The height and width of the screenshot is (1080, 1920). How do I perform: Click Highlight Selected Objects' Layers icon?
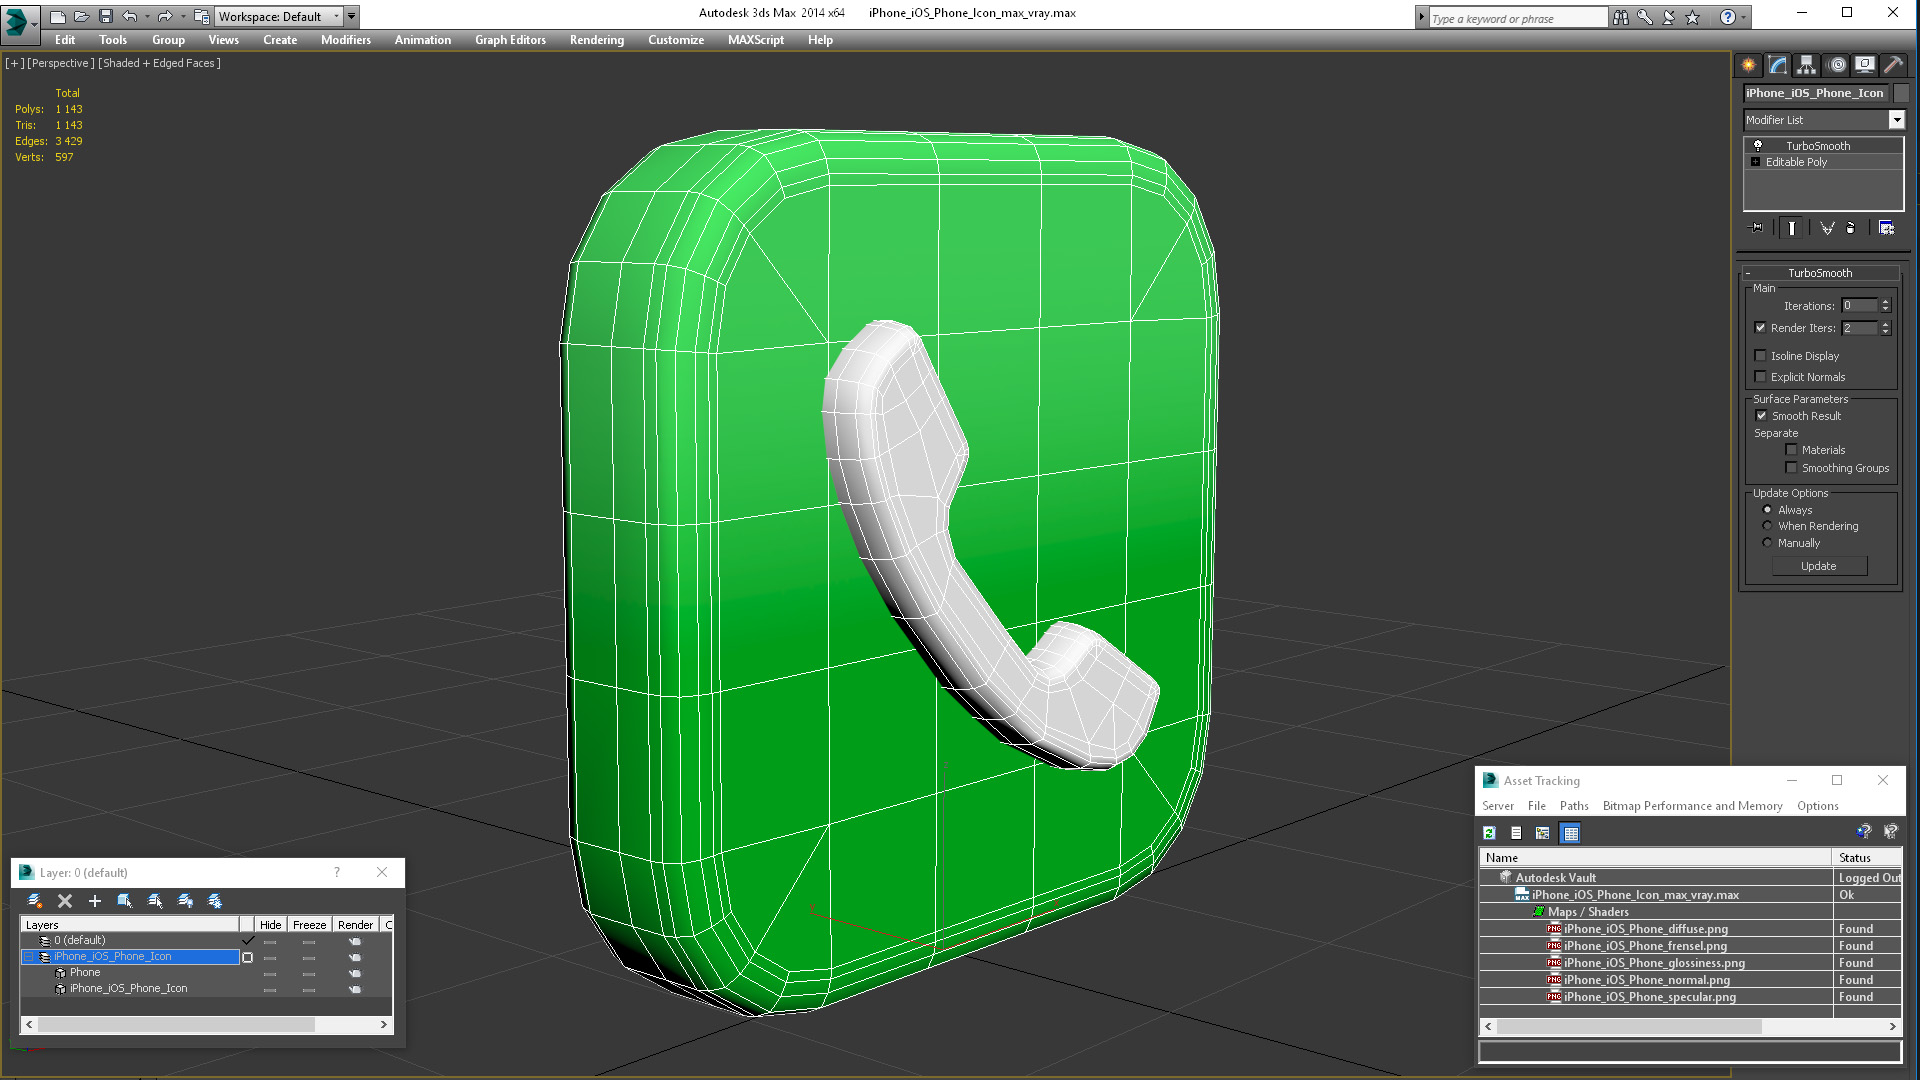tap(155, 901)
